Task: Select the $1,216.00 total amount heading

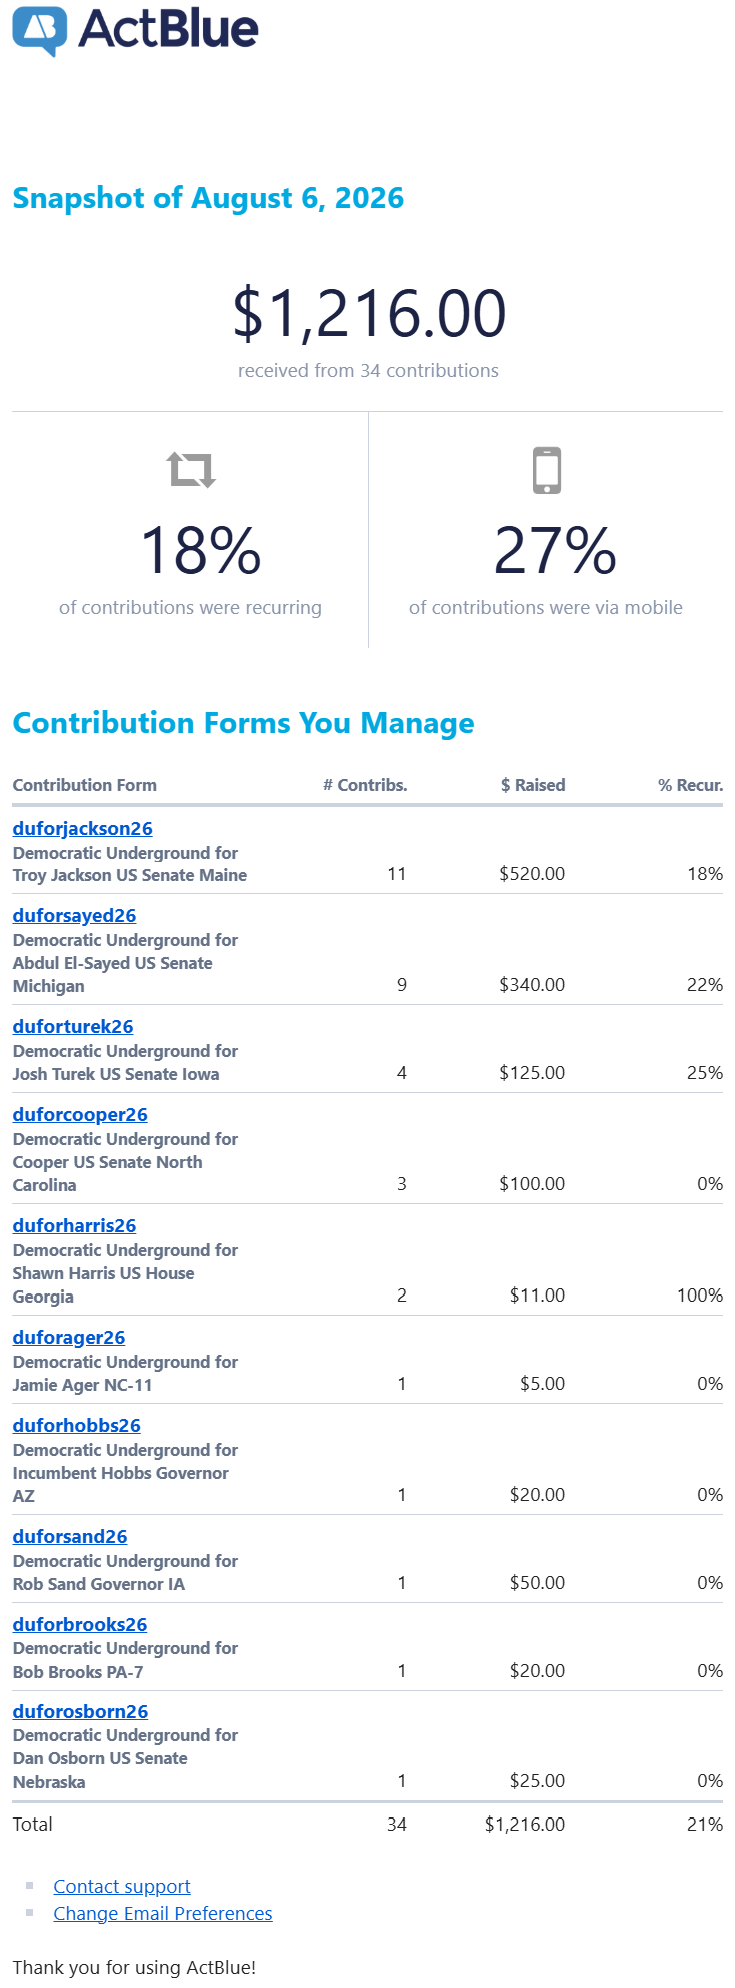Action: pos(369,313)
